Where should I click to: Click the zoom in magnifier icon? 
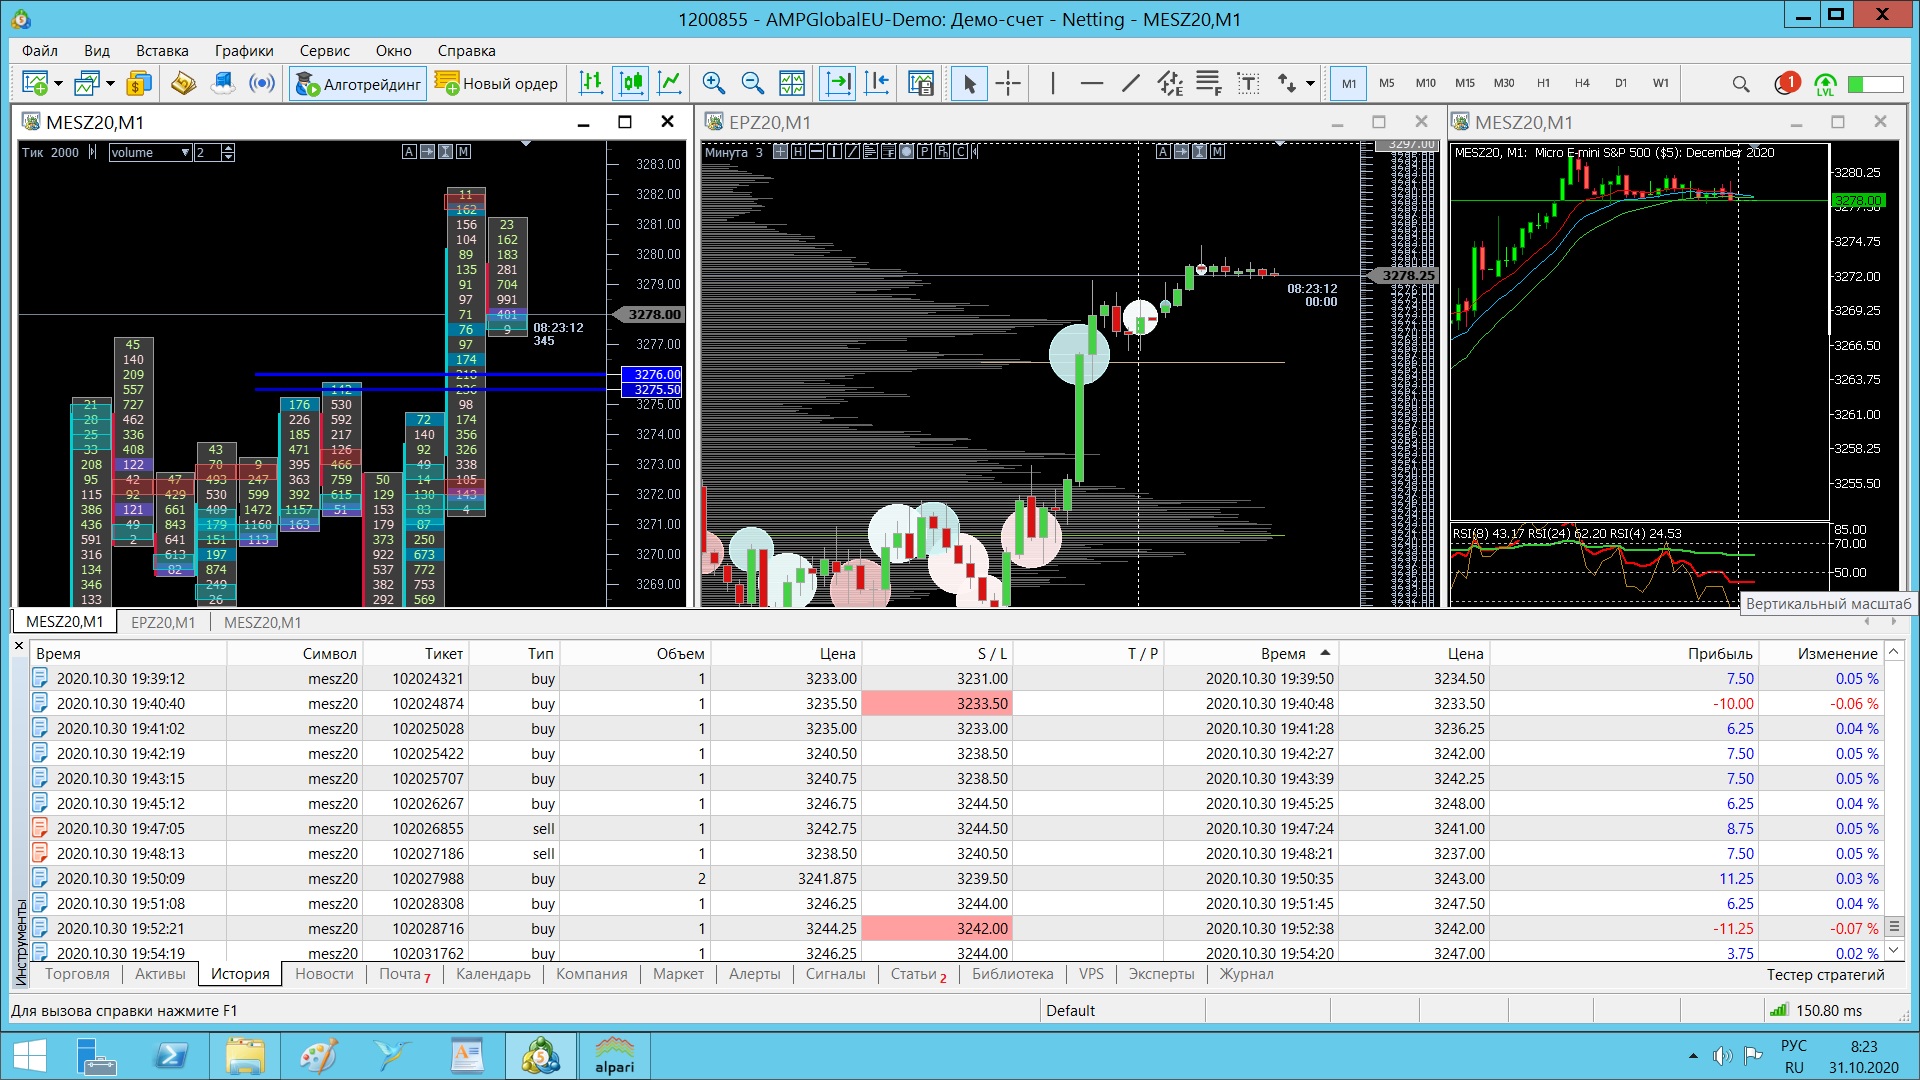tap(713, 84)
